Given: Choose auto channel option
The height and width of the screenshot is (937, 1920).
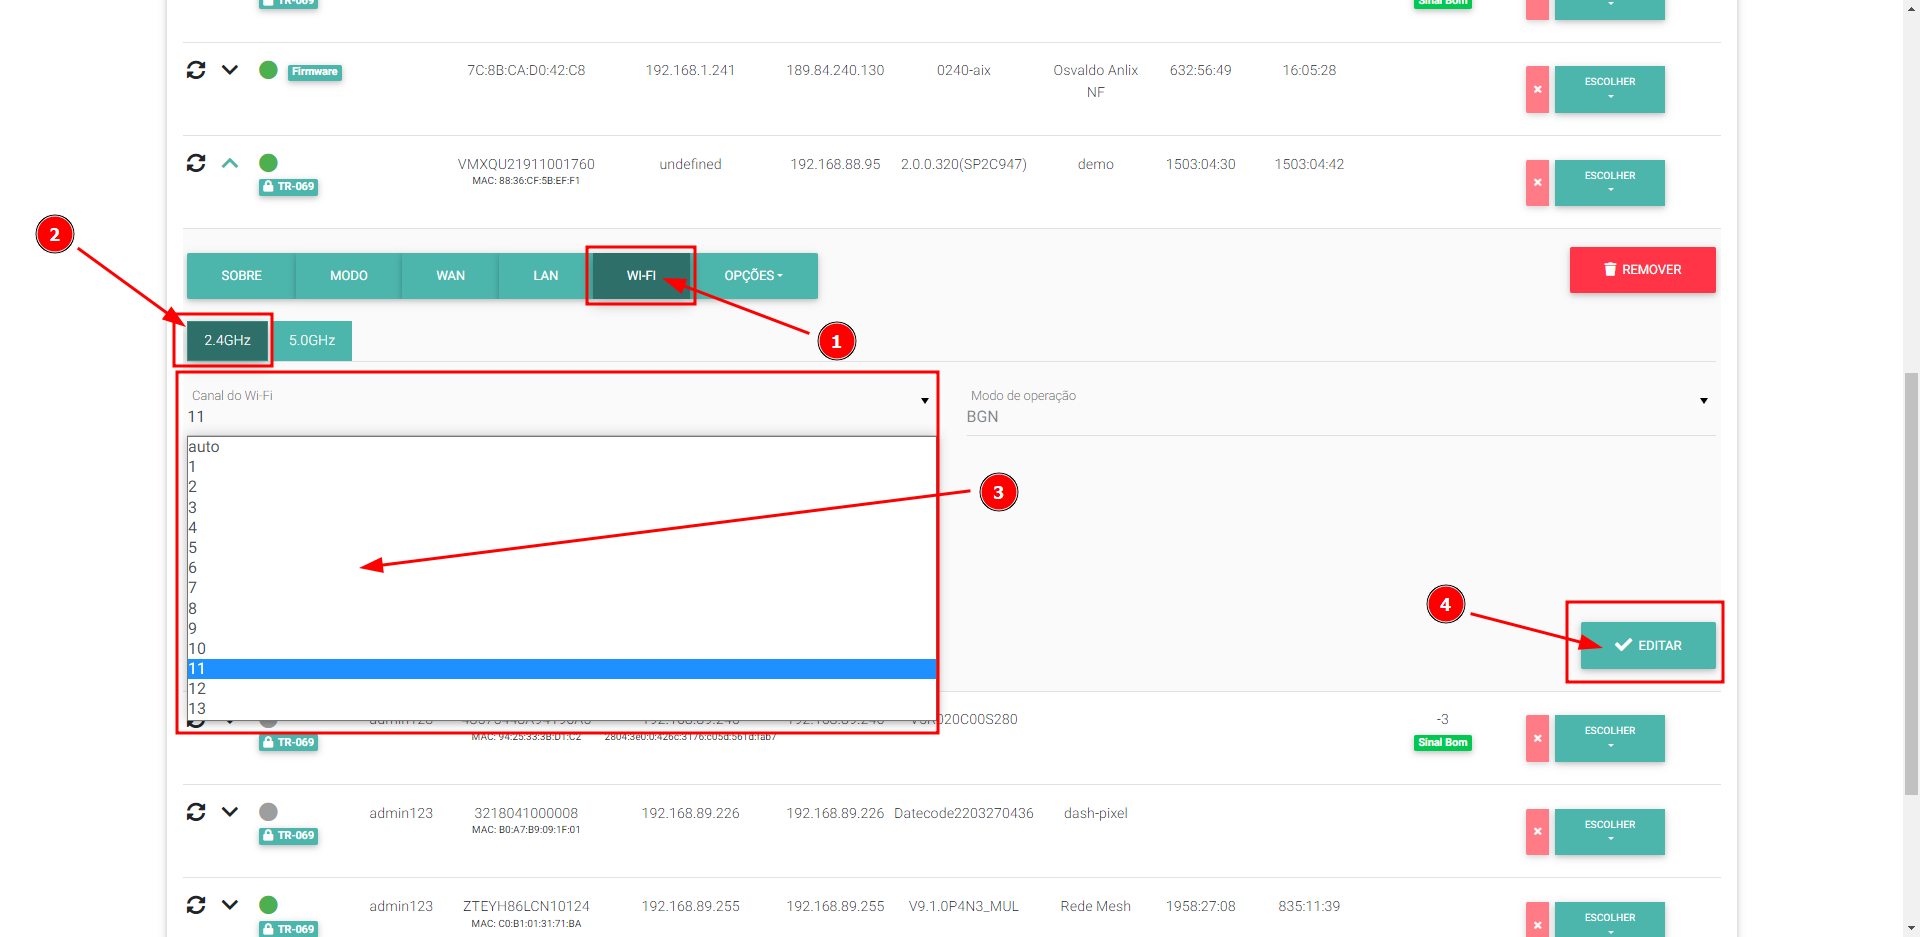Looking at the screenshot, I should [x=561, y=447].
